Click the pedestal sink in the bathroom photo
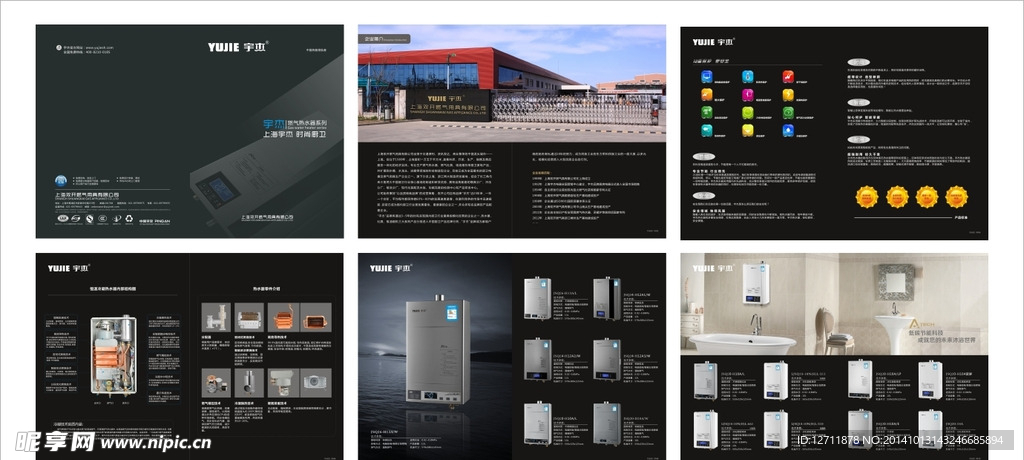Screen dimensions: 1024x460 pos(895,334)
